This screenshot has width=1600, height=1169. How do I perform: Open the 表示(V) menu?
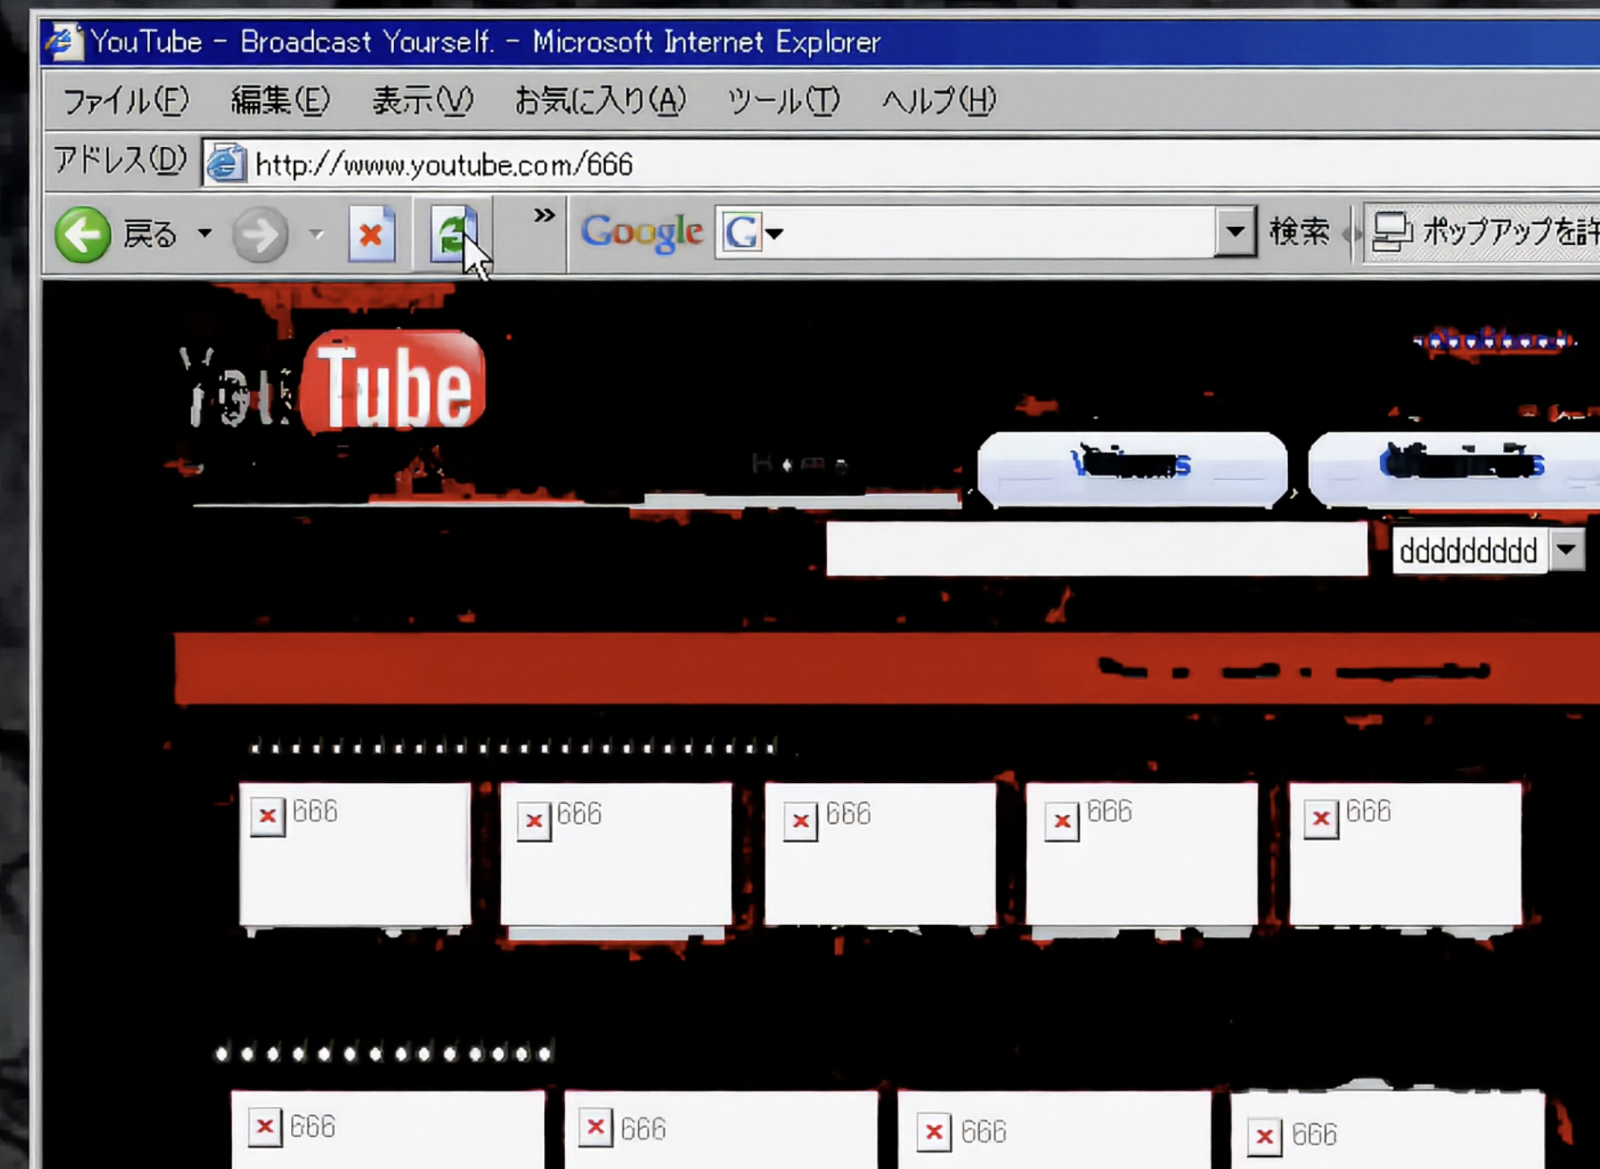click(x=422, y=100)
